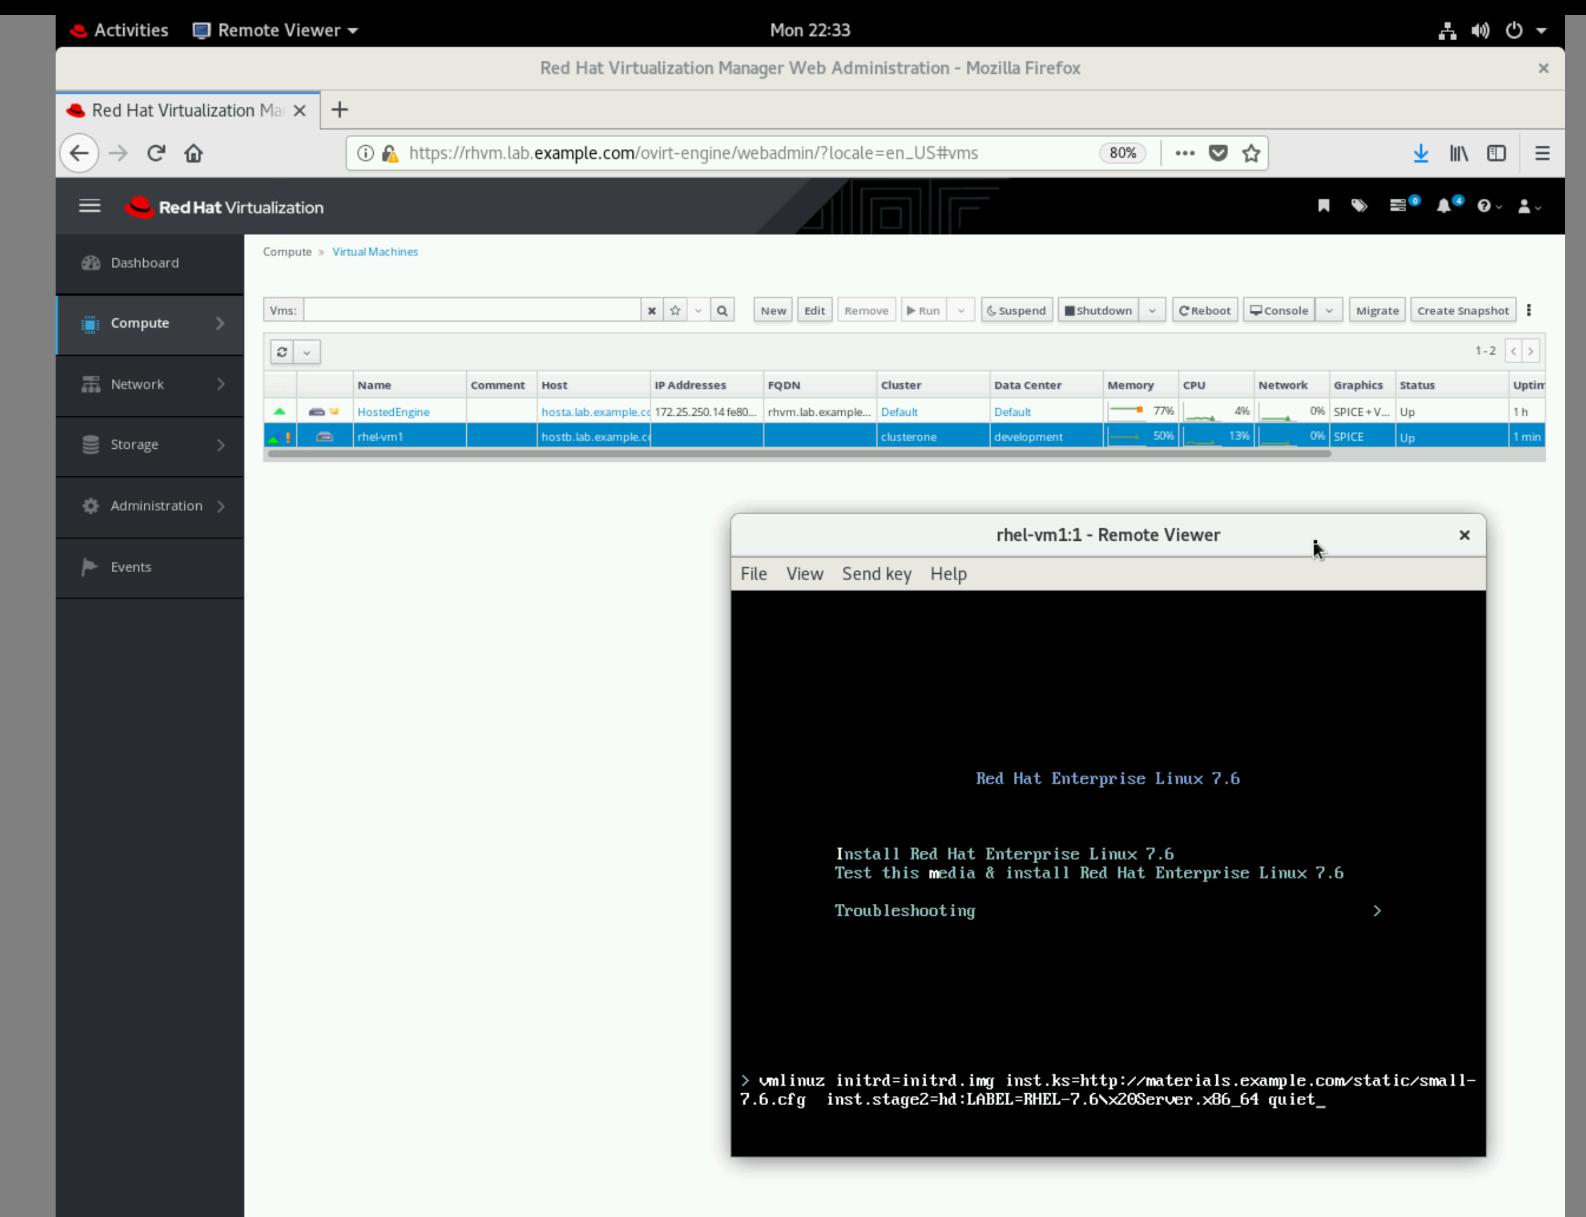Expand the Compute sidebar menu
Viewport: 1586px width, 1217px height.
tap(150, 324)
